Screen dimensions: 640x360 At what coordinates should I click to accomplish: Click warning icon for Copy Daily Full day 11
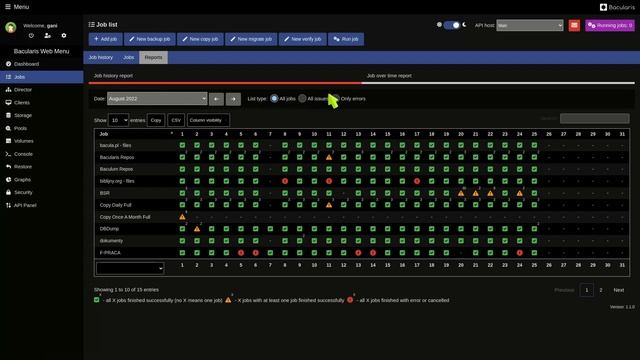(x=329, y=205)
